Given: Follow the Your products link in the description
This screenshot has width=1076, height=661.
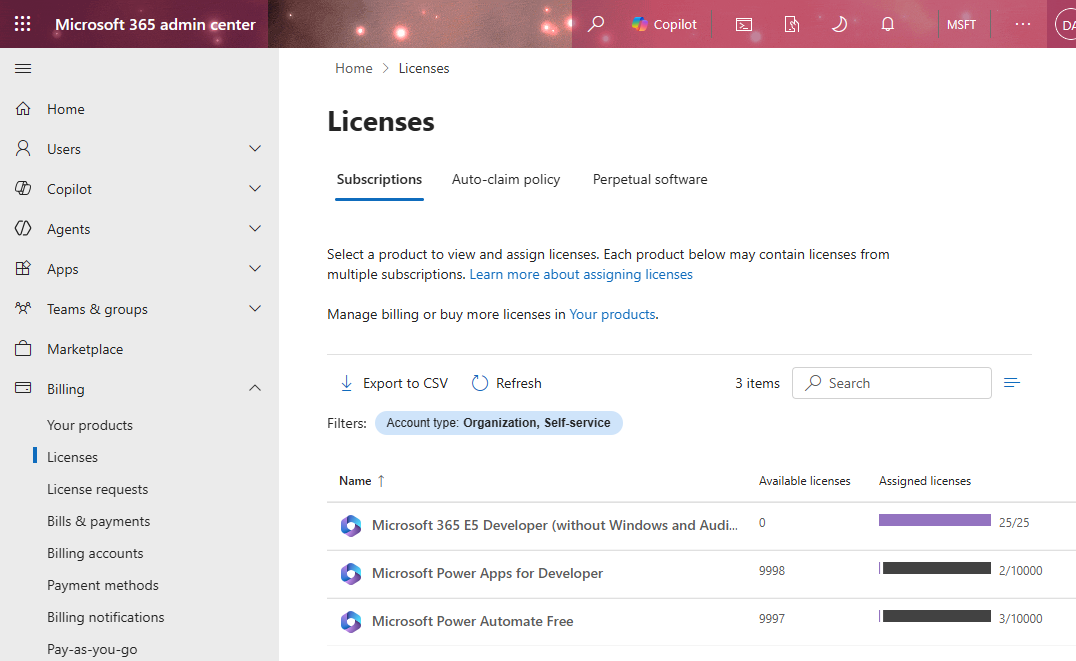Looking at the screenshot, I should pos(612,314).
